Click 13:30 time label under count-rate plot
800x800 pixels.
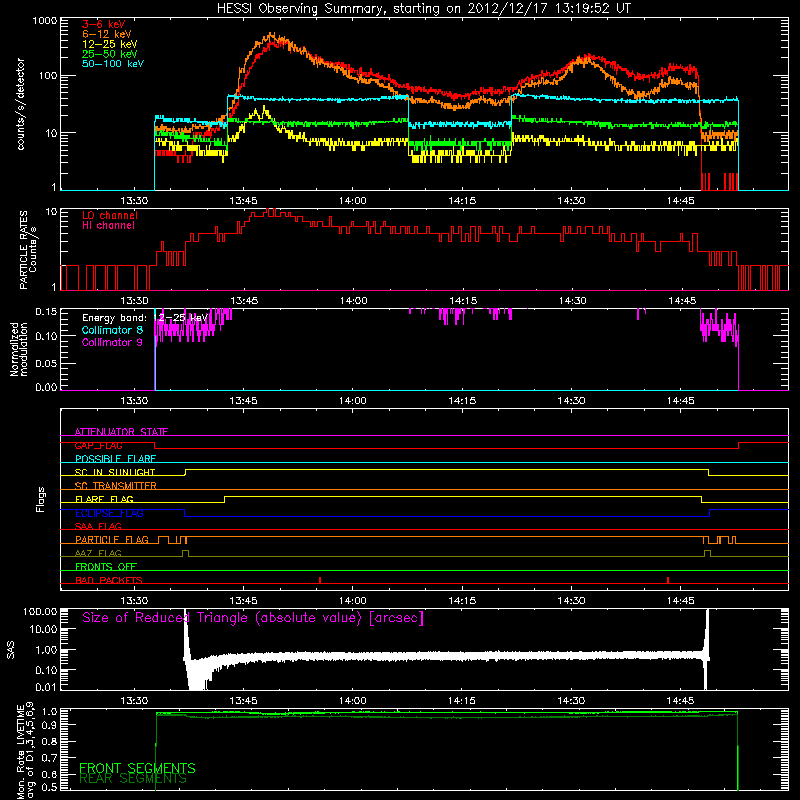134,201
